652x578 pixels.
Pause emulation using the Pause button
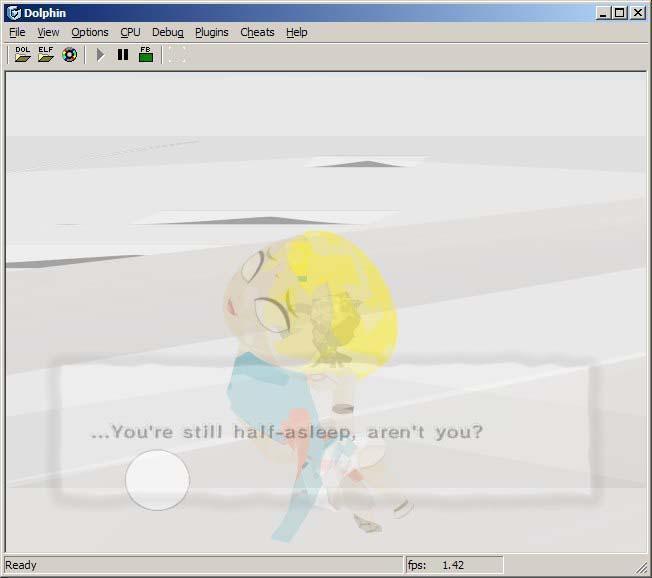(x=123, y=54)
